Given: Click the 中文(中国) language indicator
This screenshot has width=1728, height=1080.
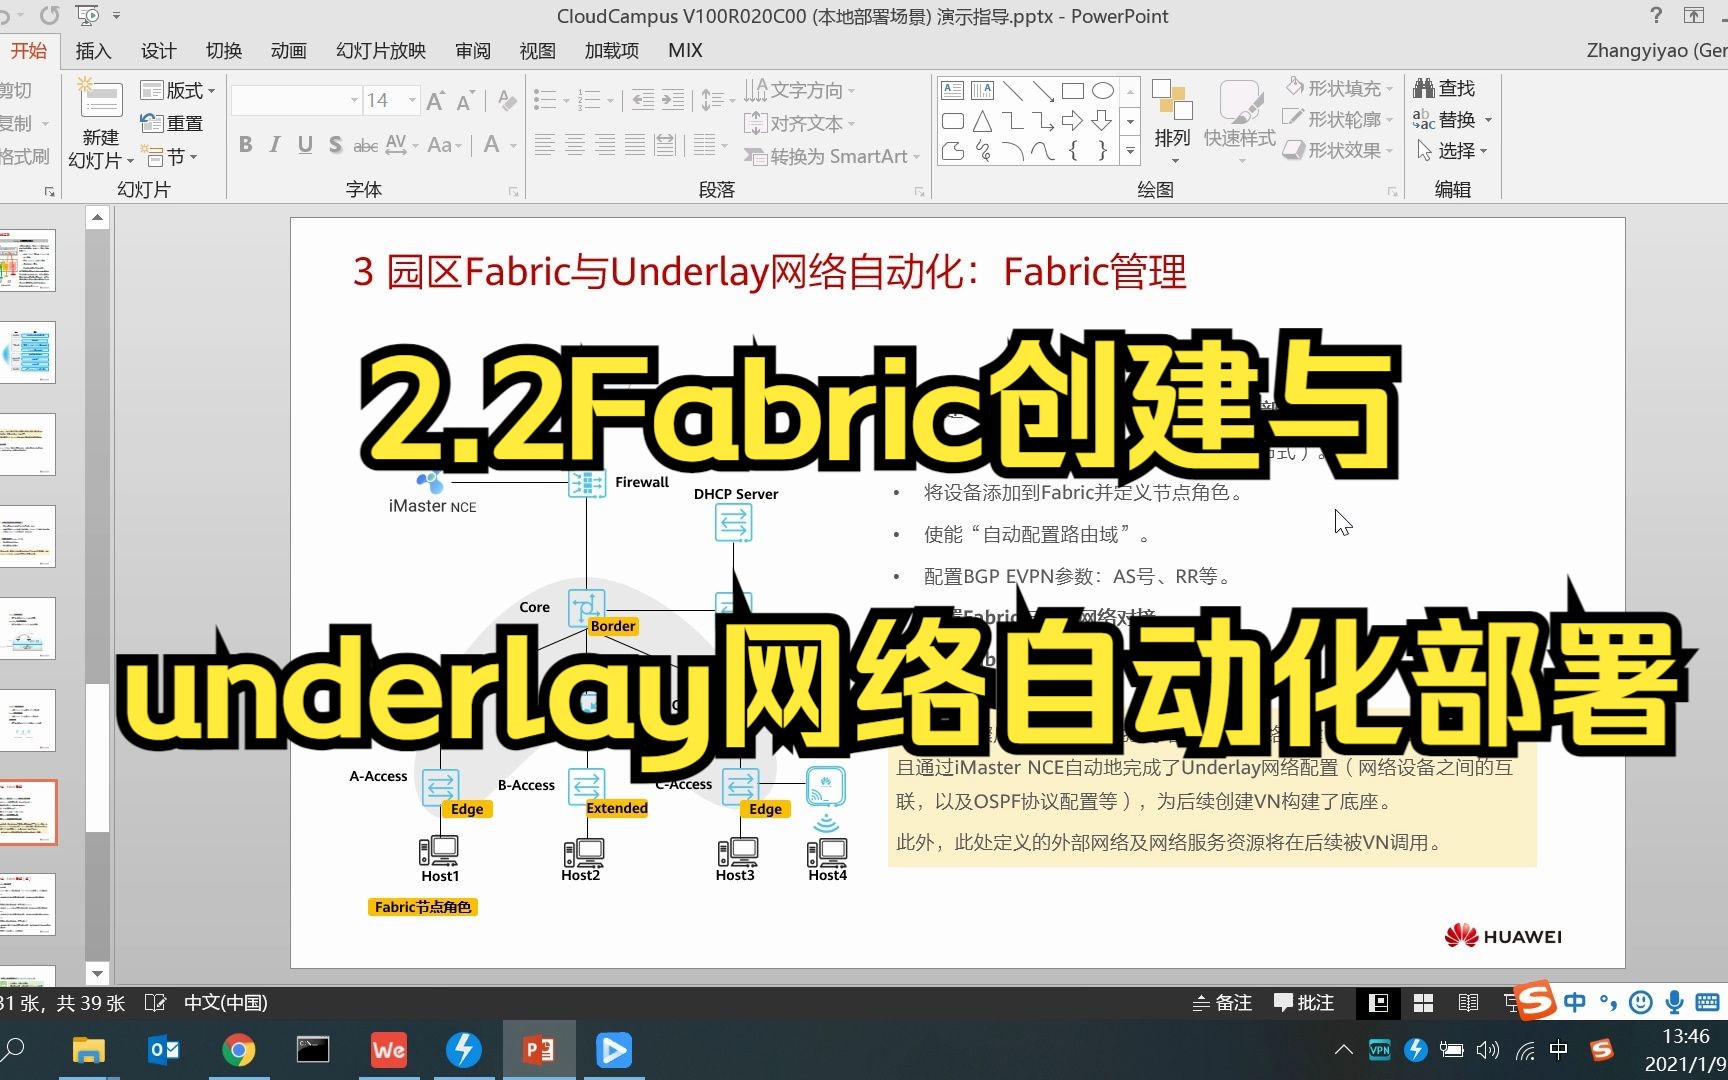Looking at the screenshot, I should click(x=225, y=1003).
